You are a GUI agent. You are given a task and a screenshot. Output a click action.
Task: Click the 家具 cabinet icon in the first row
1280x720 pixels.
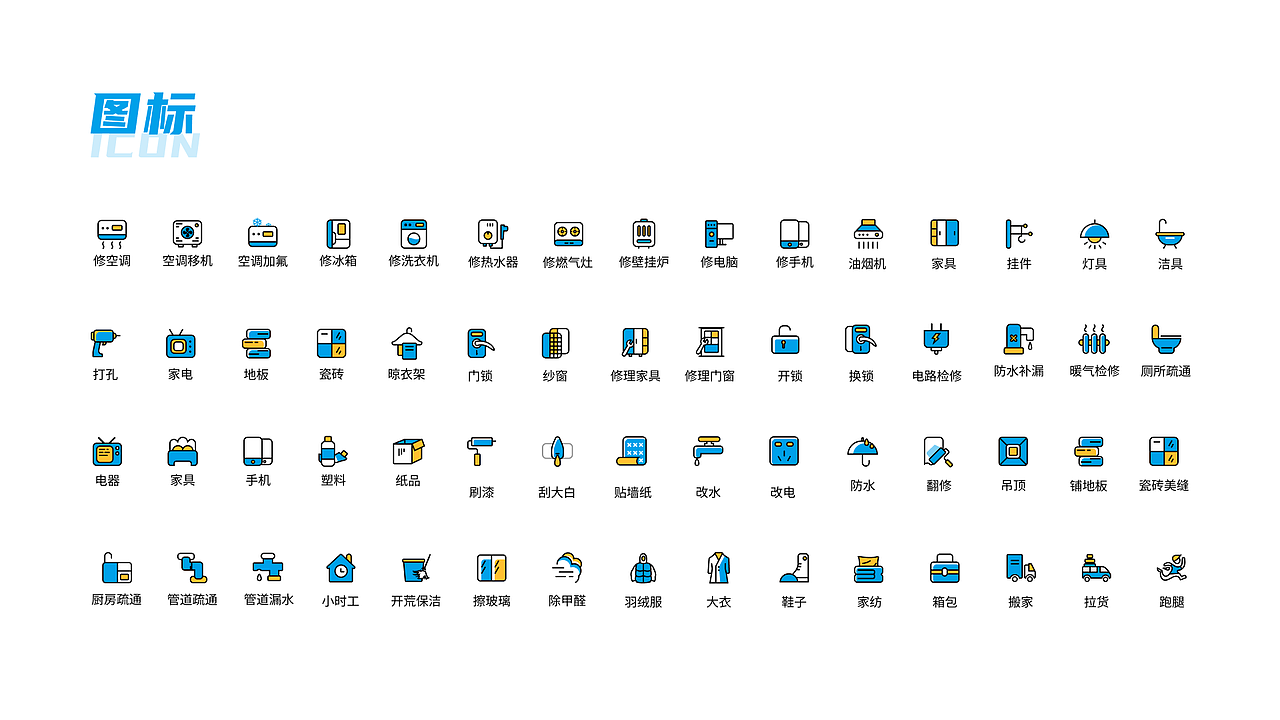(944, 234)
